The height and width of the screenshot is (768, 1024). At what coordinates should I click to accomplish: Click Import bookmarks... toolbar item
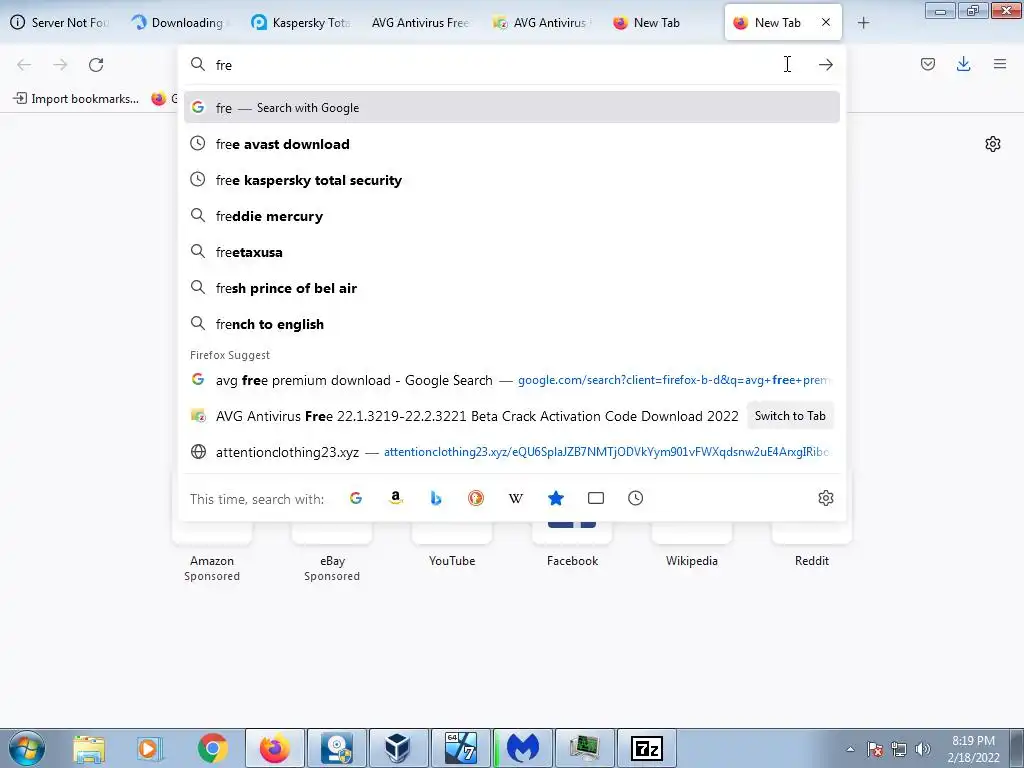click(x=77, y=99)
